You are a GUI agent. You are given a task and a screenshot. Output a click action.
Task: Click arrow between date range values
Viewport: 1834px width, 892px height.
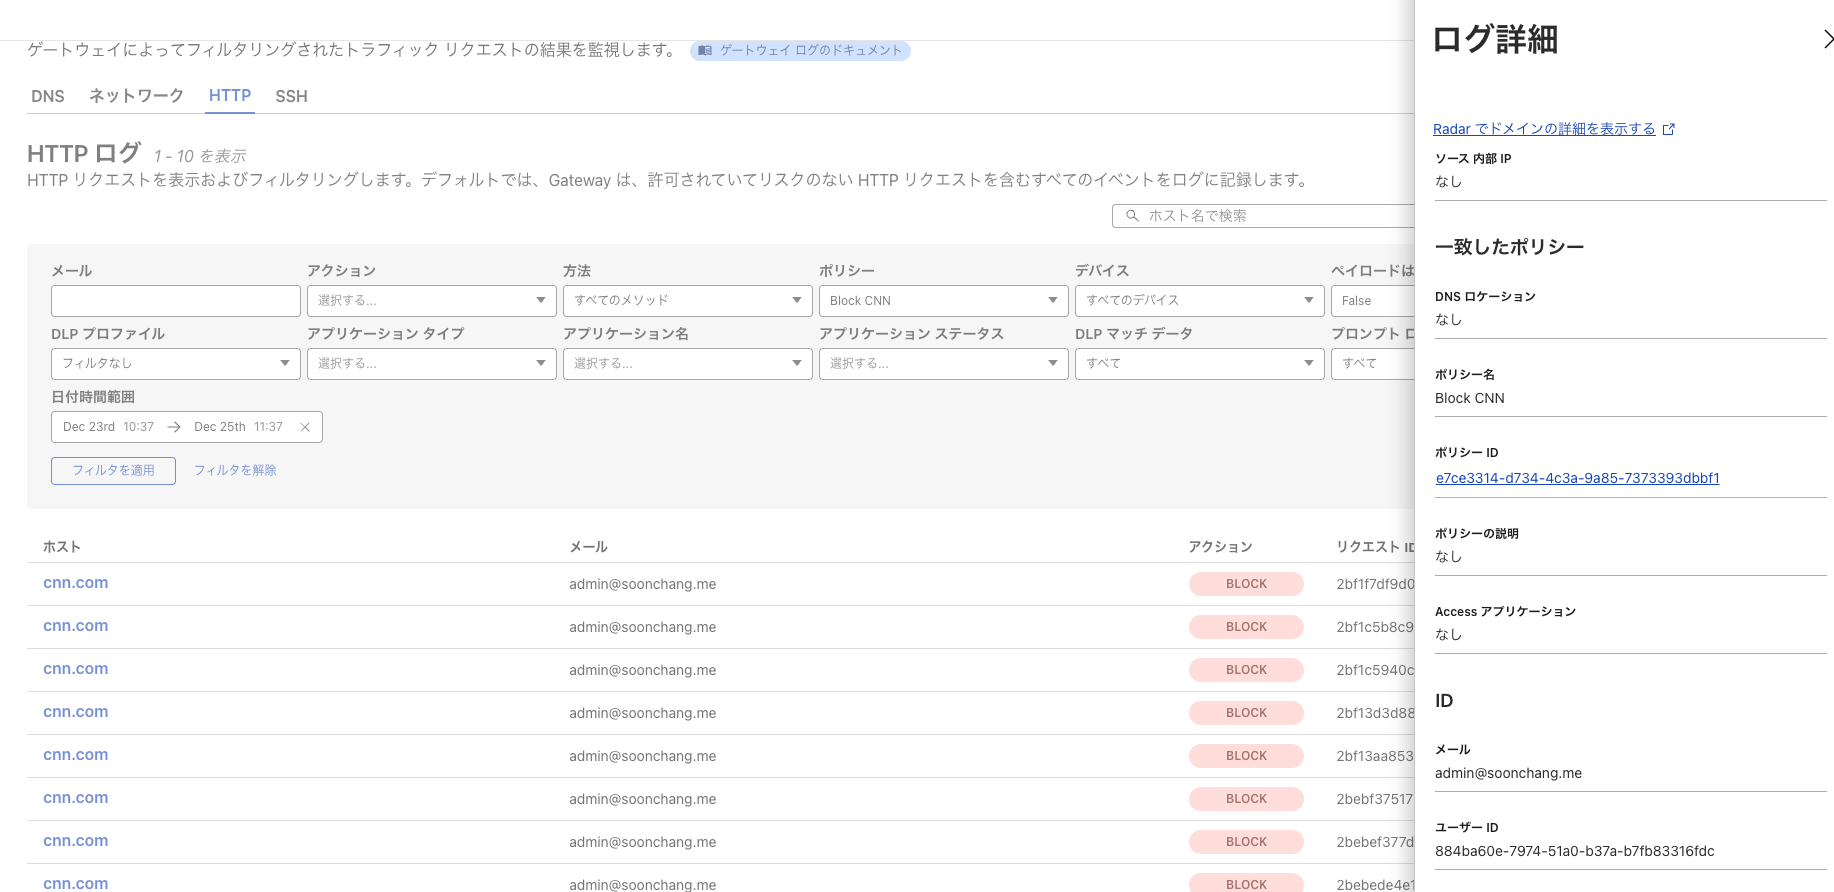174,427
